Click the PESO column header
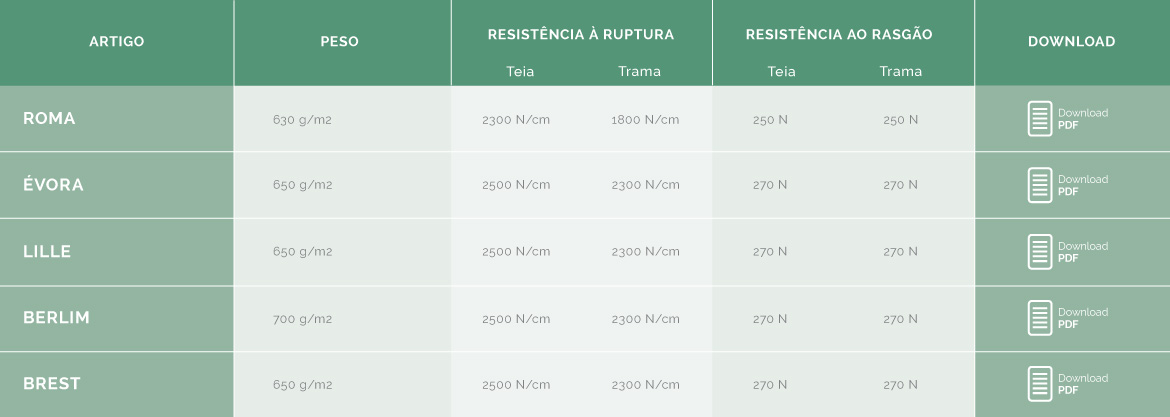This screenshot has width=1170, height=417. point(340,42)
